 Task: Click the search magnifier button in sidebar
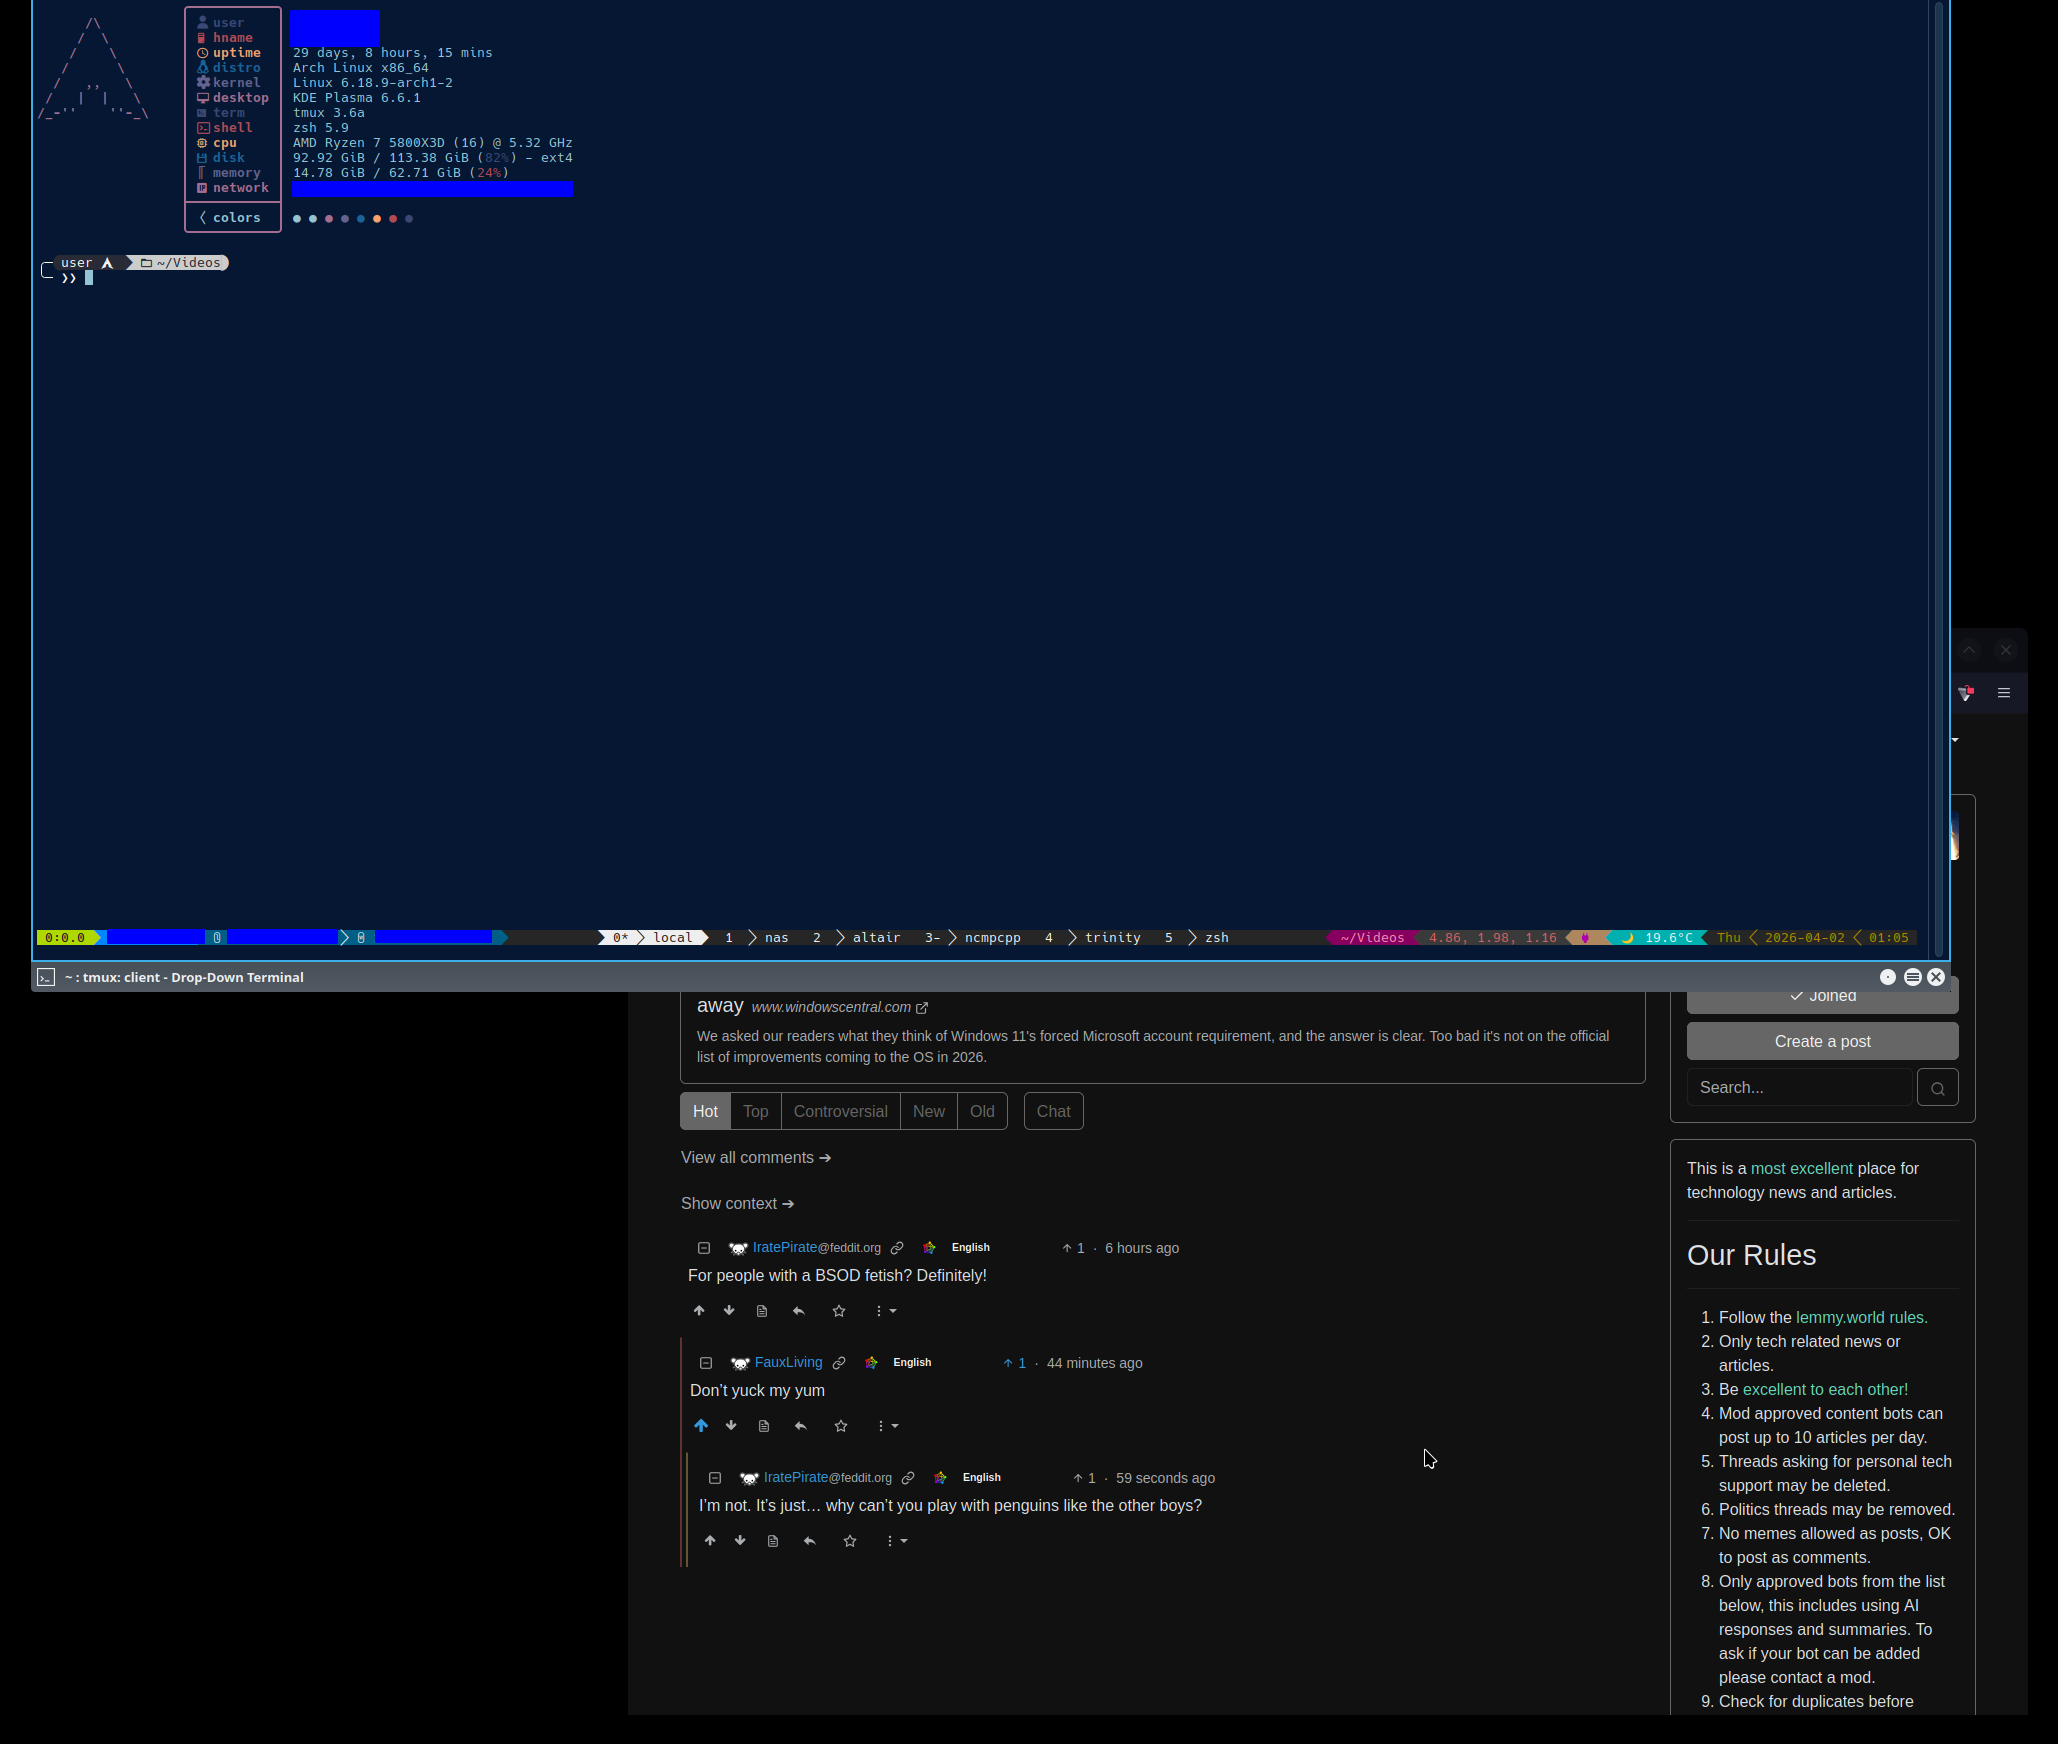pos(1937,1088)
